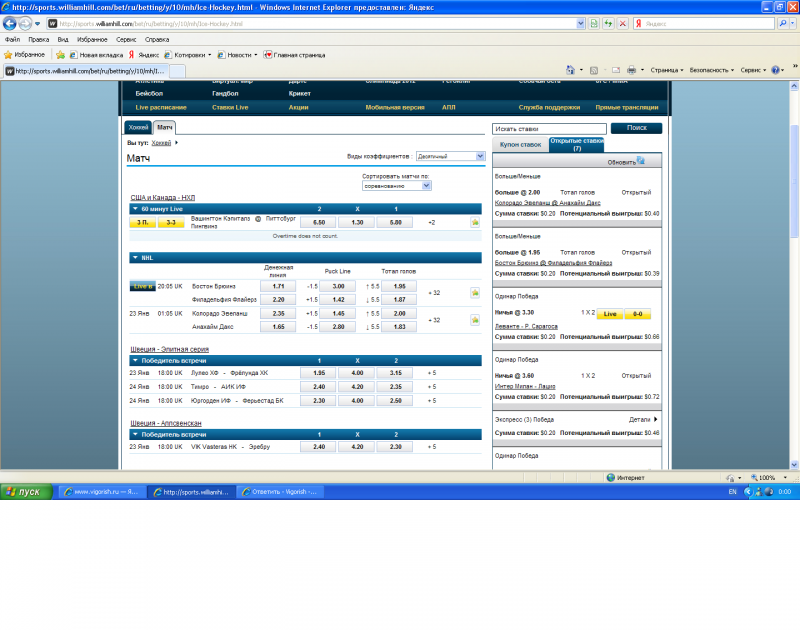800x630 pixels.
Task: Click the Мобильная версия navigation link
Action: [395, 107]
